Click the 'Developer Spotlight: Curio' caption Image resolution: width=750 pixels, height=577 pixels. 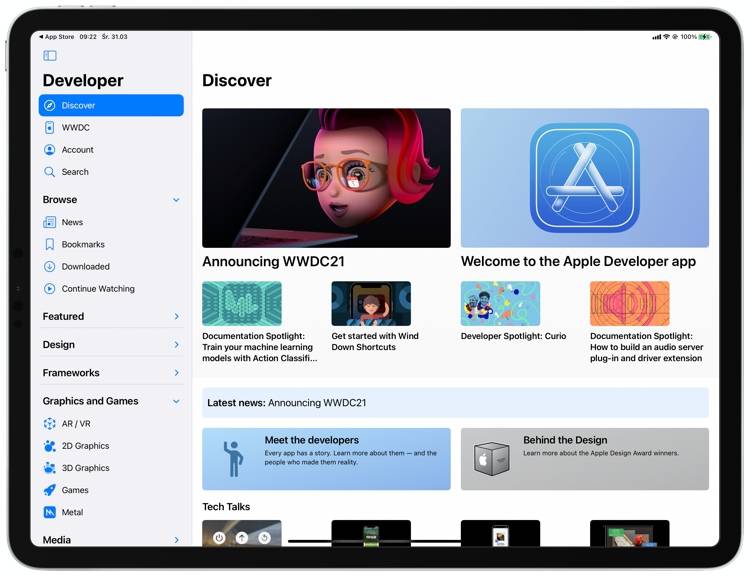513,336
